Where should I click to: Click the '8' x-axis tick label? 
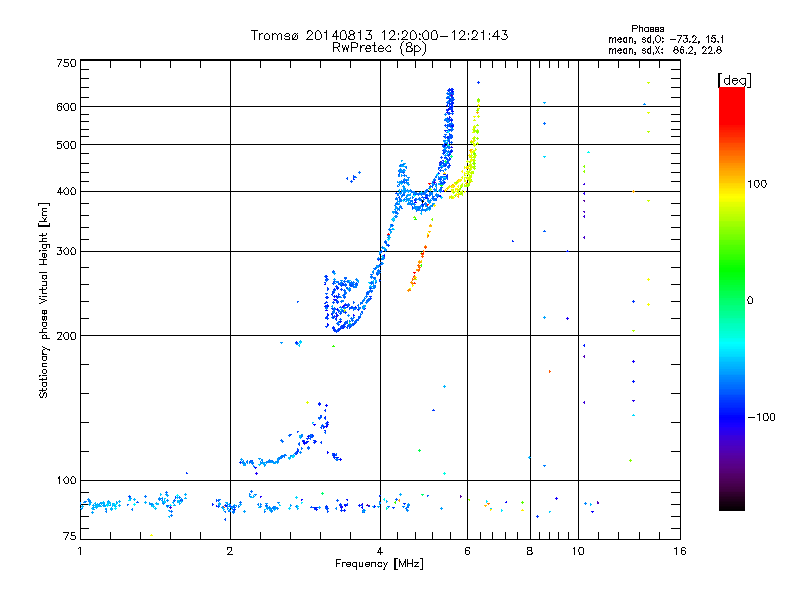(530, 551)
